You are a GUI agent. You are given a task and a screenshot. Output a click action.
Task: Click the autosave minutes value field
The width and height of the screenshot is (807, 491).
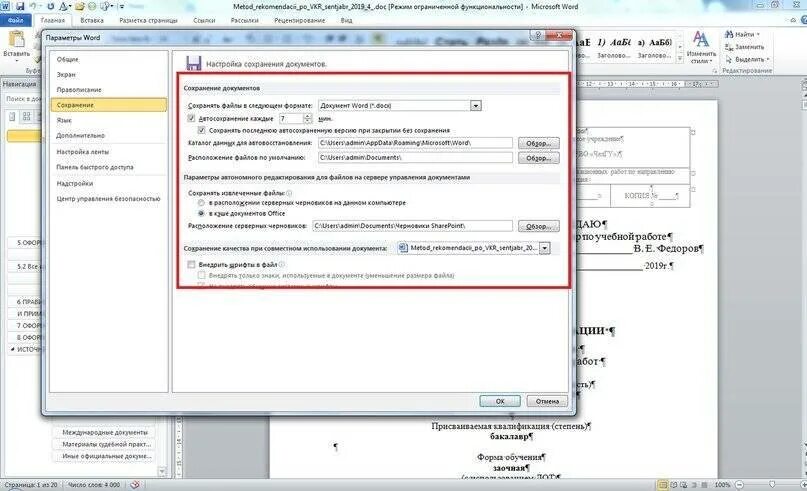coord(291,119)
